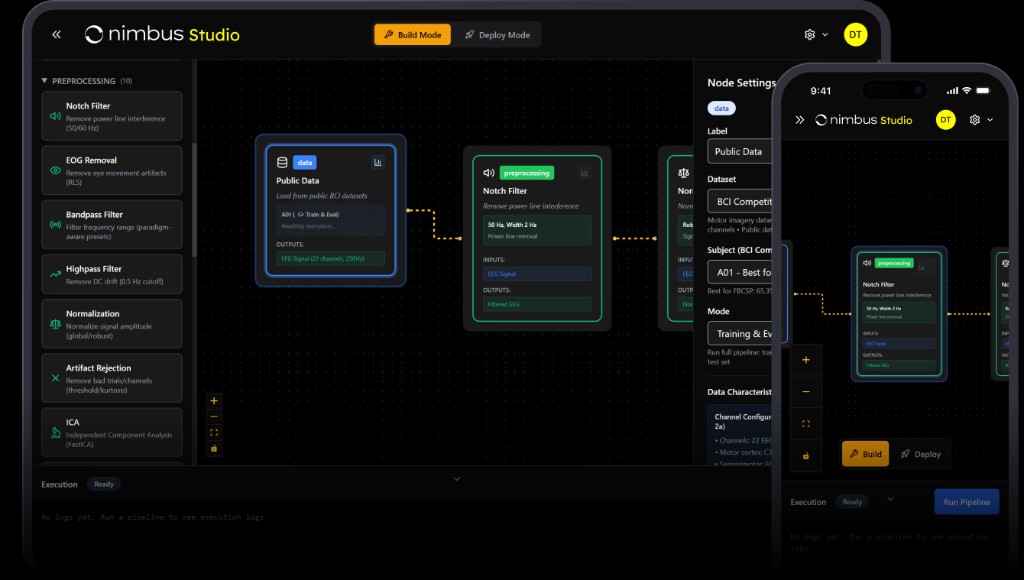Open the Dataset dropdown showing BCI Competition
Image resolution: width=1024 pixels, height=580 pixels.
tap(741, 201)
